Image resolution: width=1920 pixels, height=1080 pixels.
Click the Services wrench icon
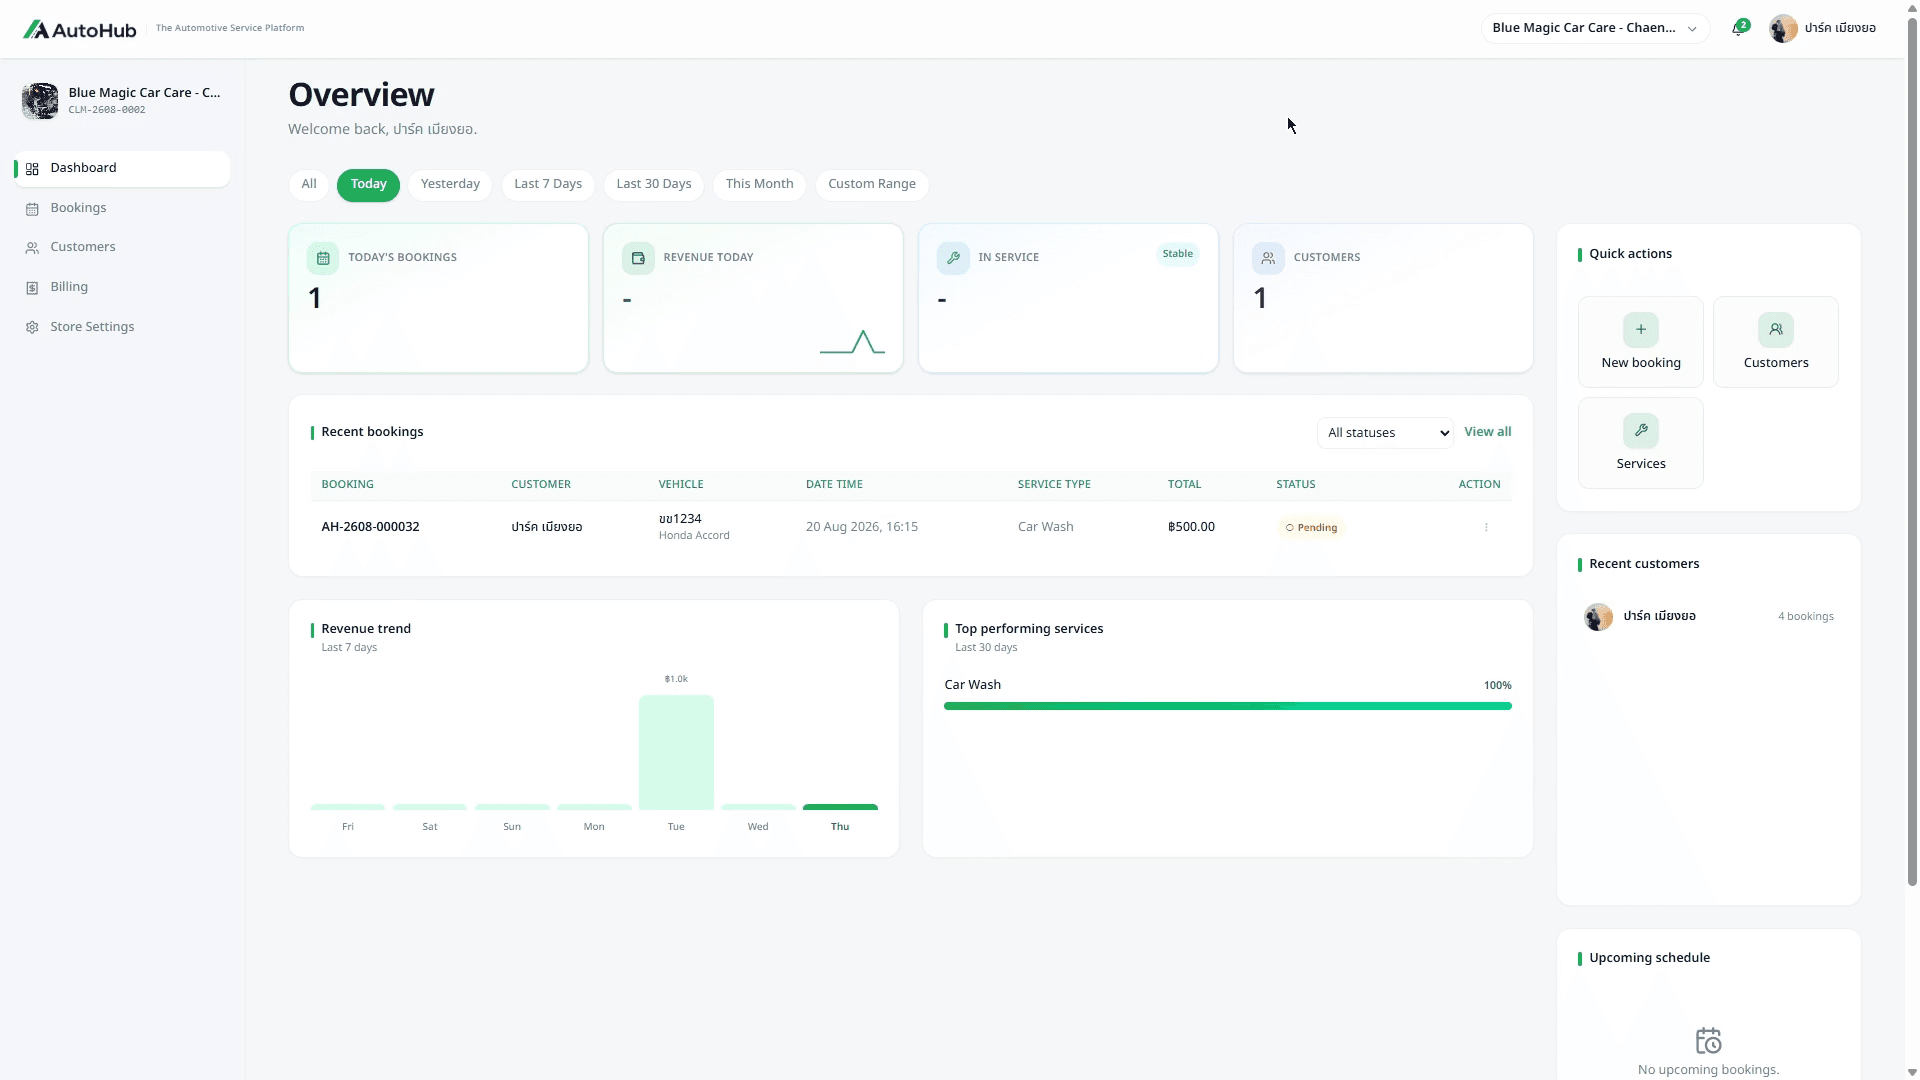pos(1641,431)
